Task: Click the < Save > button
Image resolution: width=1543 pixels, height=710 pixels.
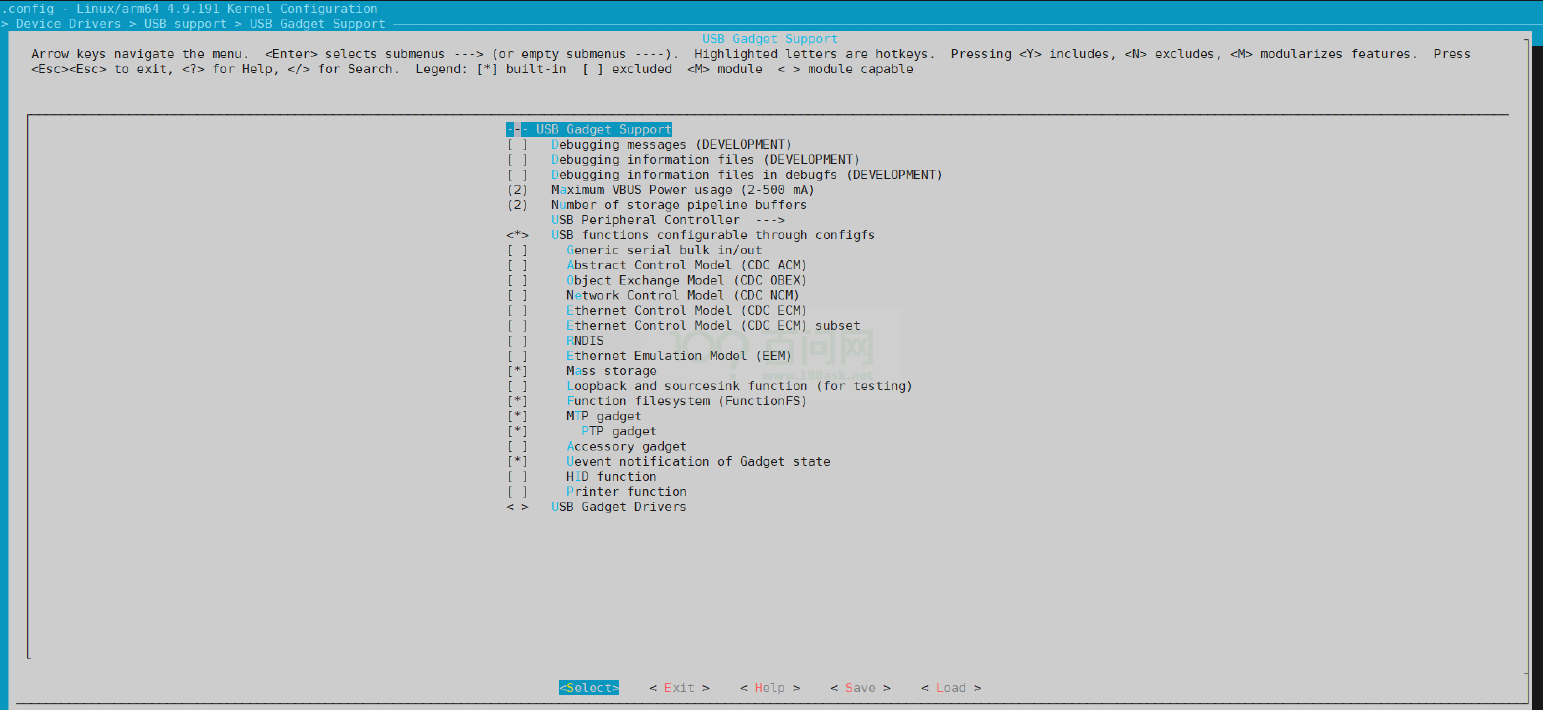Action: (x=860, y=688)
